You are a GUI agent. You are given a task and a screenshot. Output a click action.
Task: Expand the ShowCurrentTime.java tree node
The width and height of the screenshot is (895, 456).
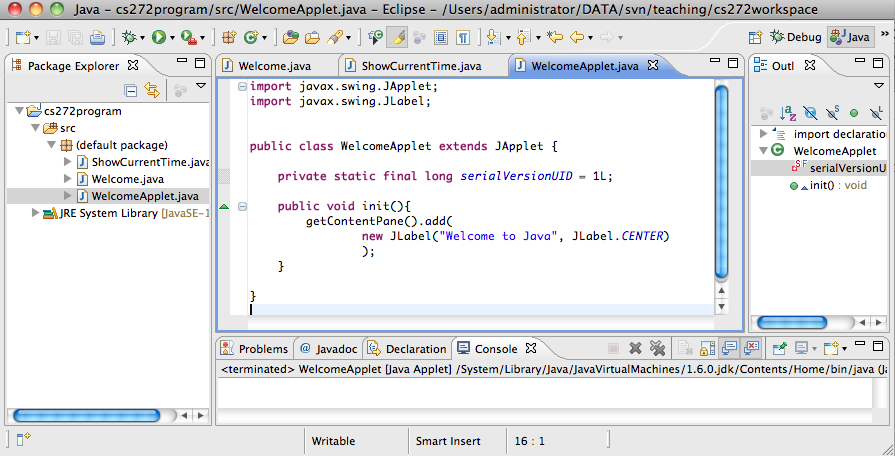[68, 162]
